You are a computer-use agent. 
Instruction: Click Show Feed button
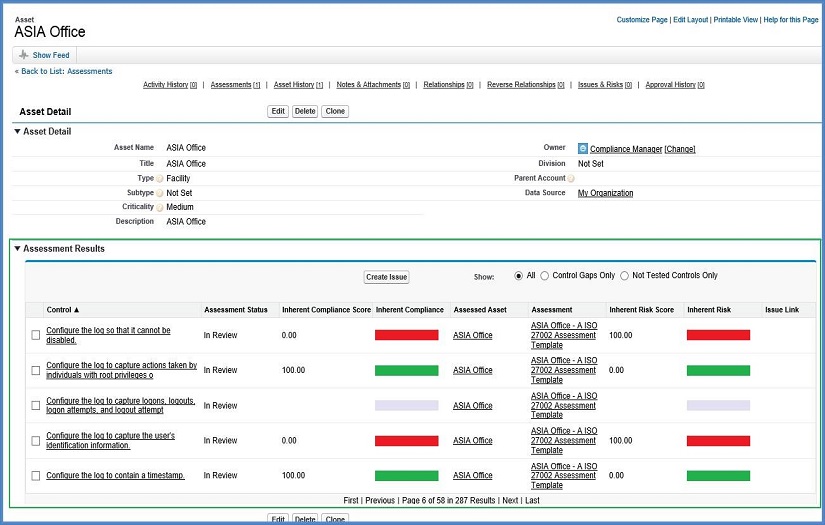coord(44,55)
